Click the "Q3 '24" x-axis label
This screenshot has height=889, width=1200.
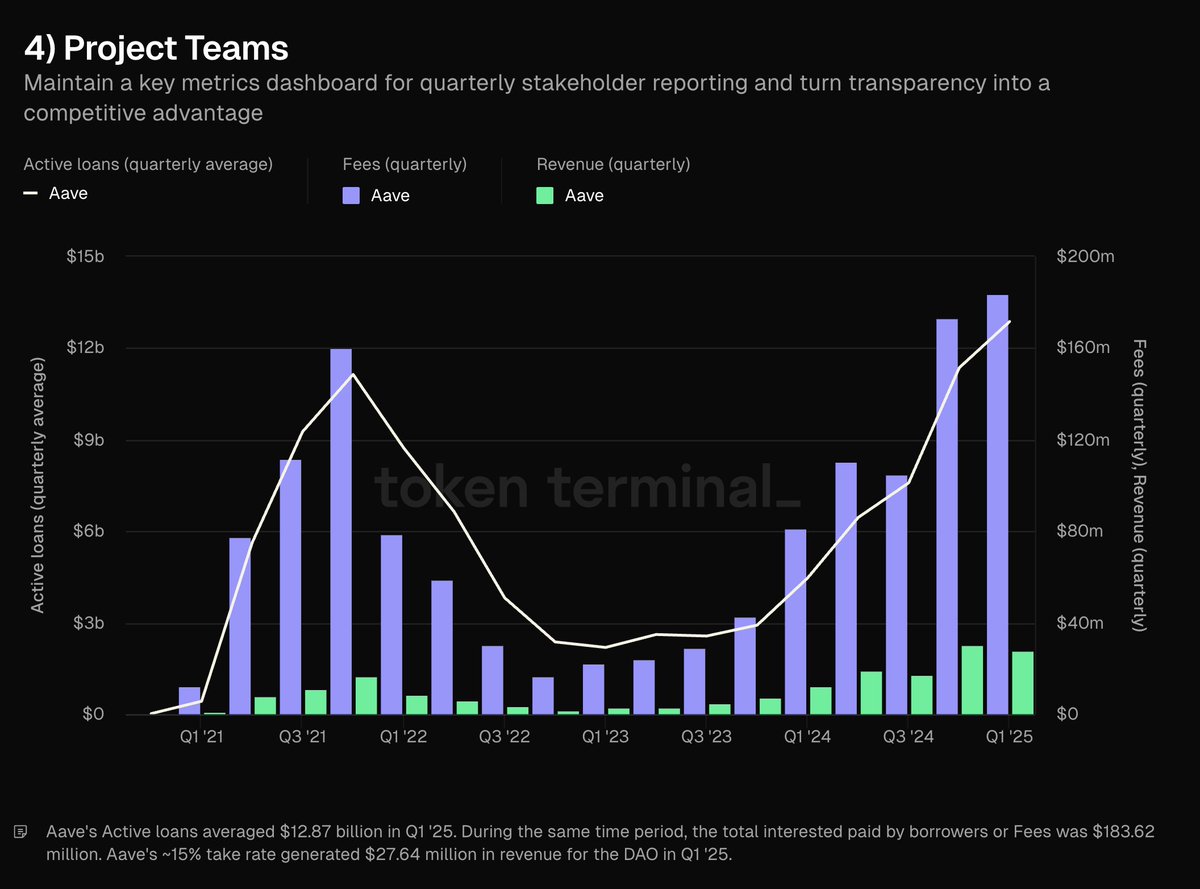[x=909, y=738]
